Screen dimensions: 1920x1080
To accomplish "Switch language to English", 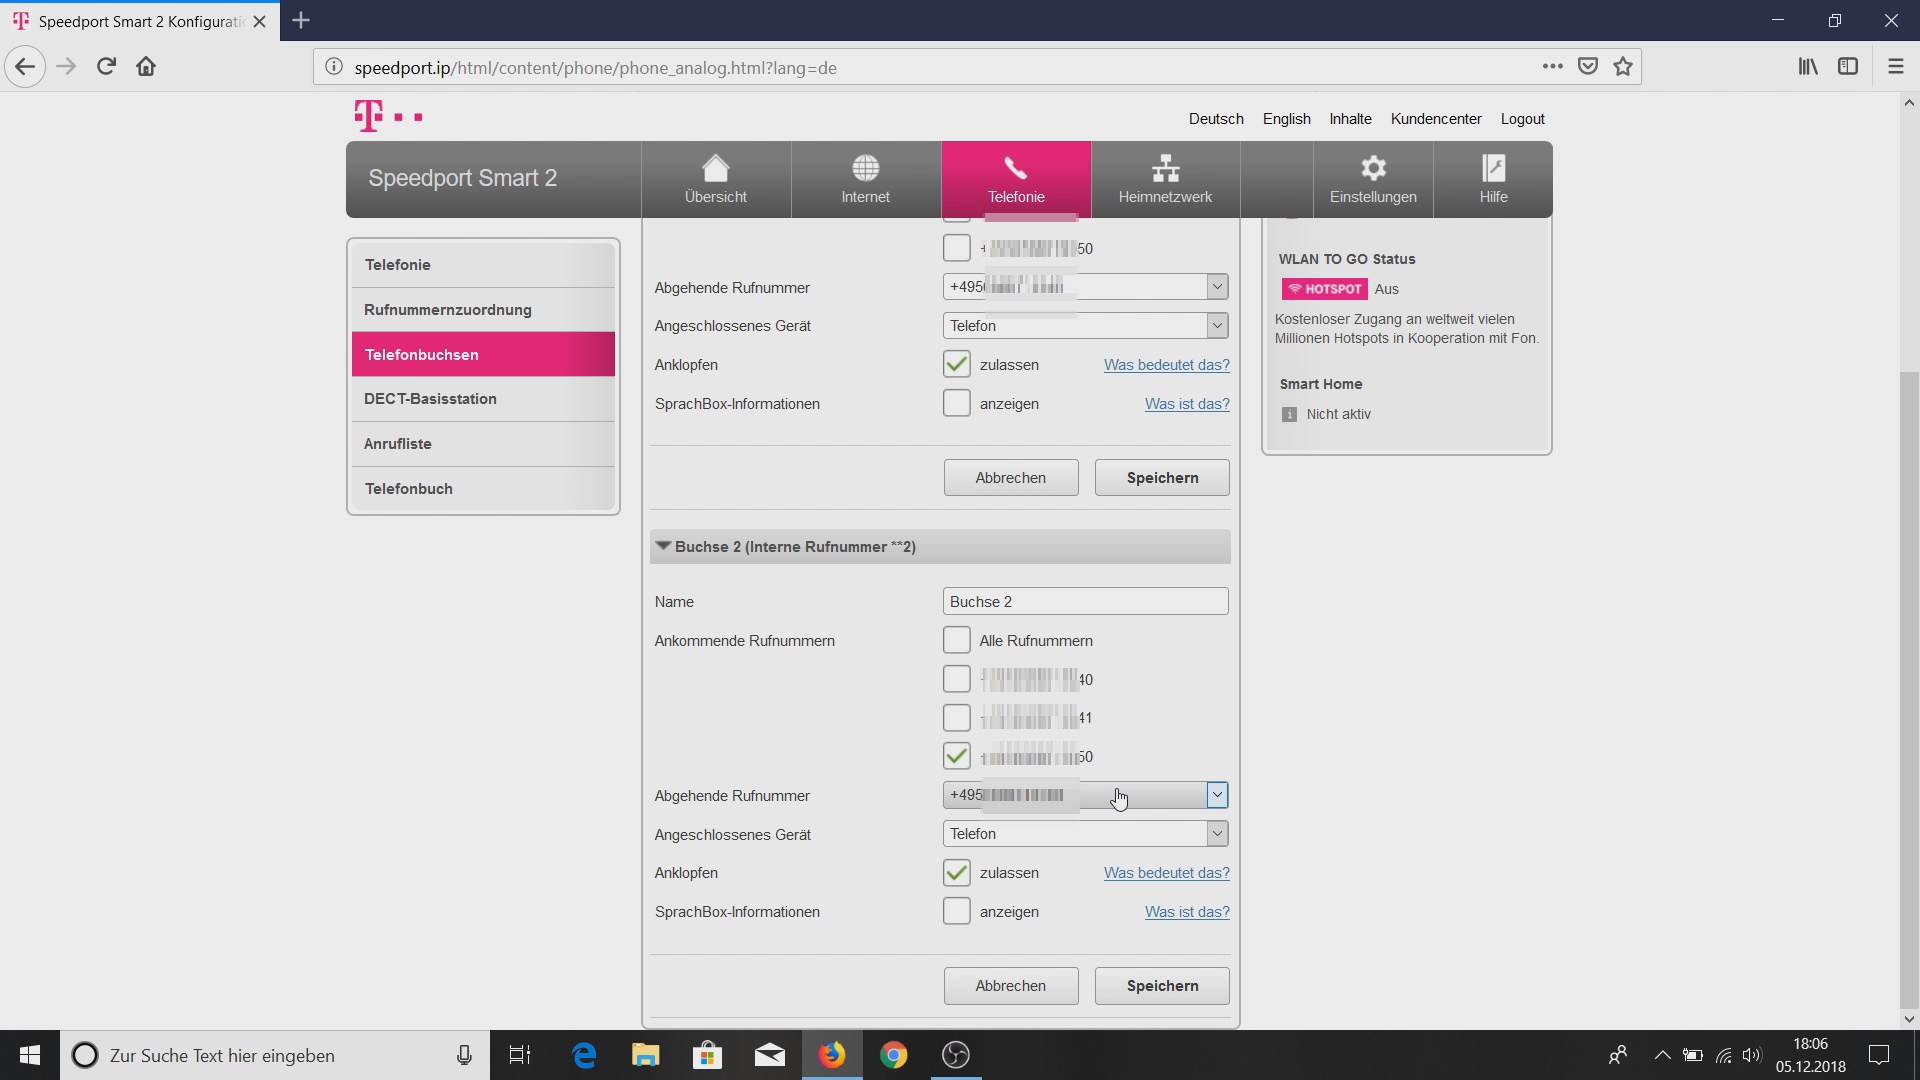I will click(1286, 119).
